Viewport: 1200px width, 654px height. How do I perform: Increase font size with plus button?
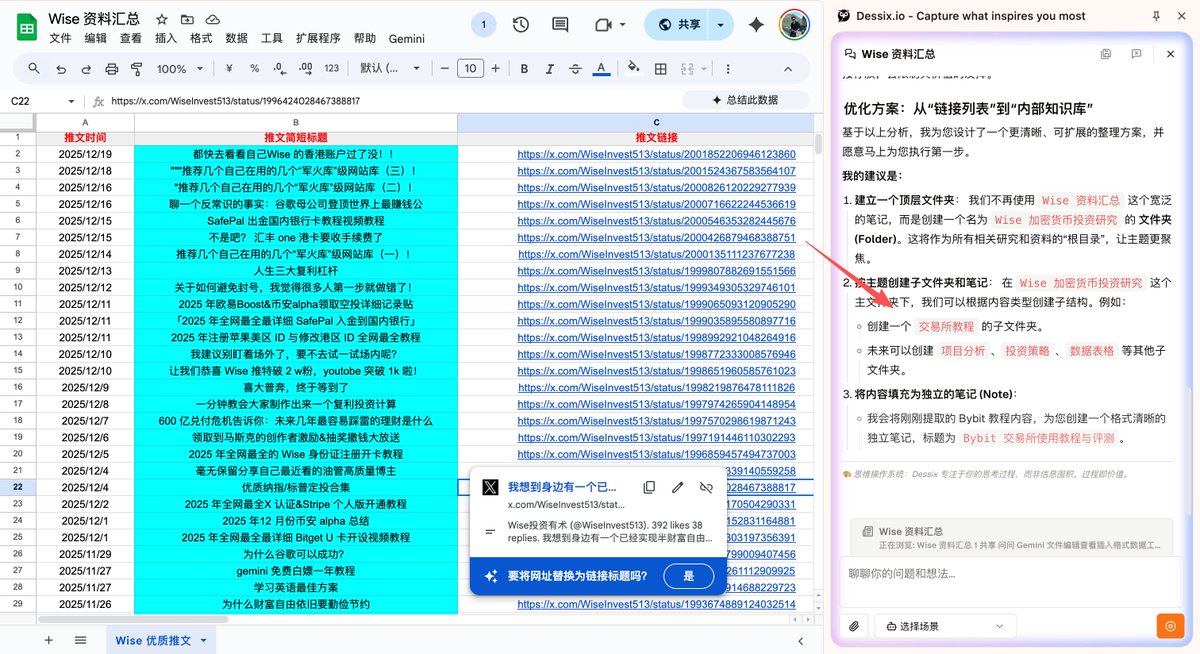494,68
